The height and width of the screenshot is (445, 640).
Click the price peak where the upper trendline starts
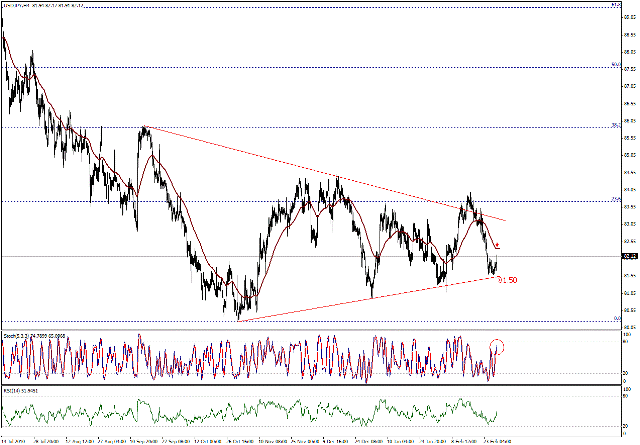coord(144,127)
